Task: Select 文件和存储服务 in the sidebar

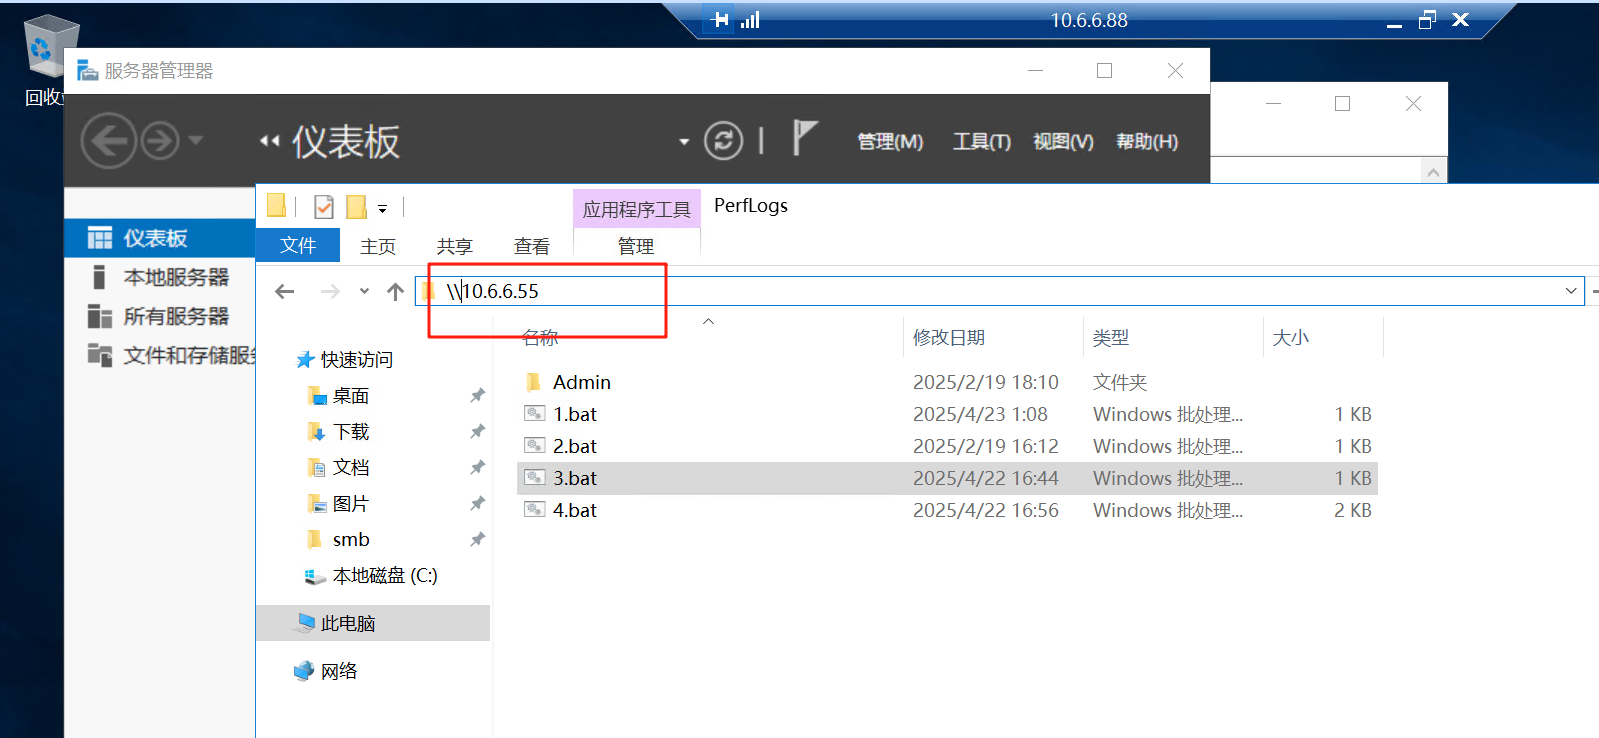Action: point(160,355)
